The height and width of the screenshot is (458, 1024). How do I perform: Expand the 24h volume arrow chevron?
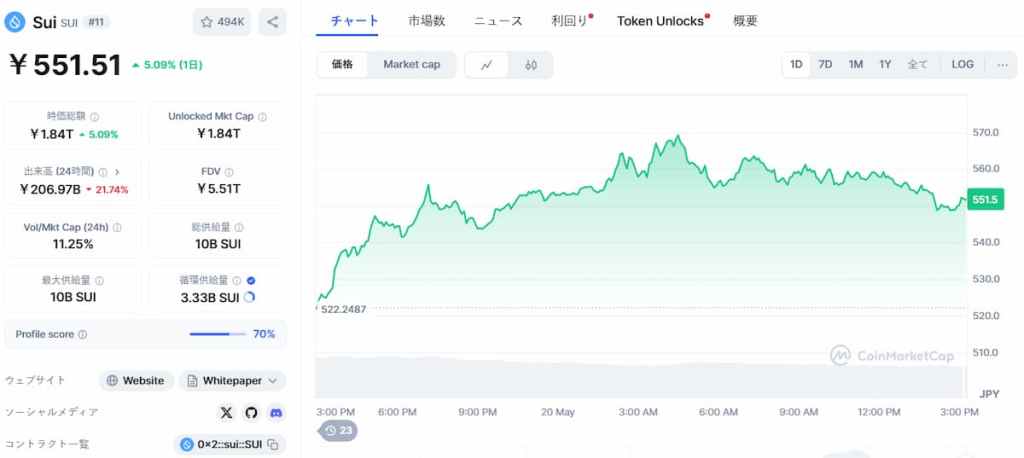pos(117,172)
